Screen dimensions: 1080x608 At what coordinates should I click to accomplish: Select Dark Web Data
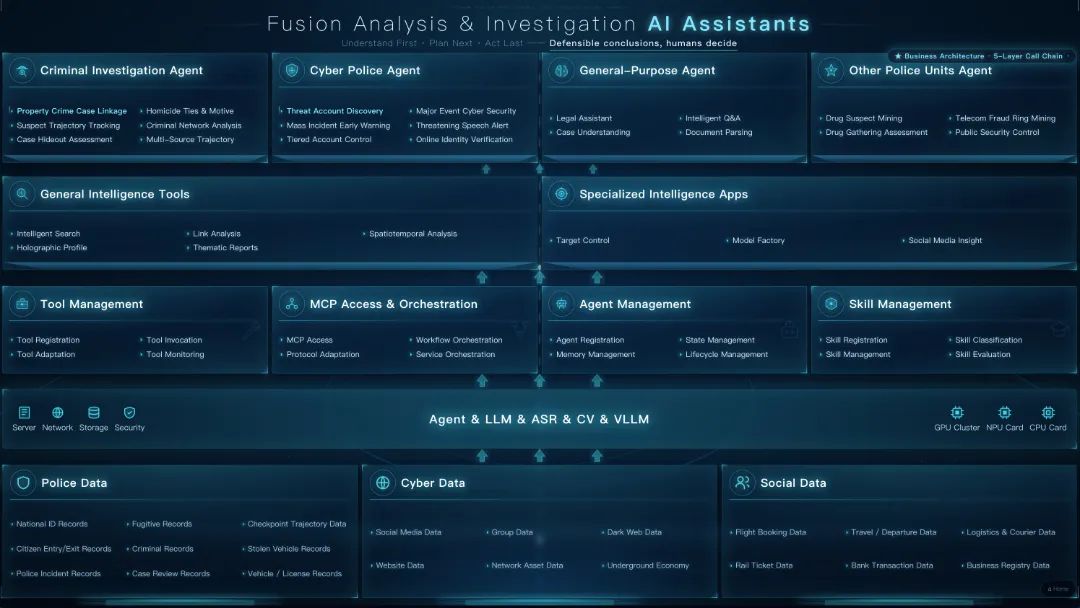634,532
